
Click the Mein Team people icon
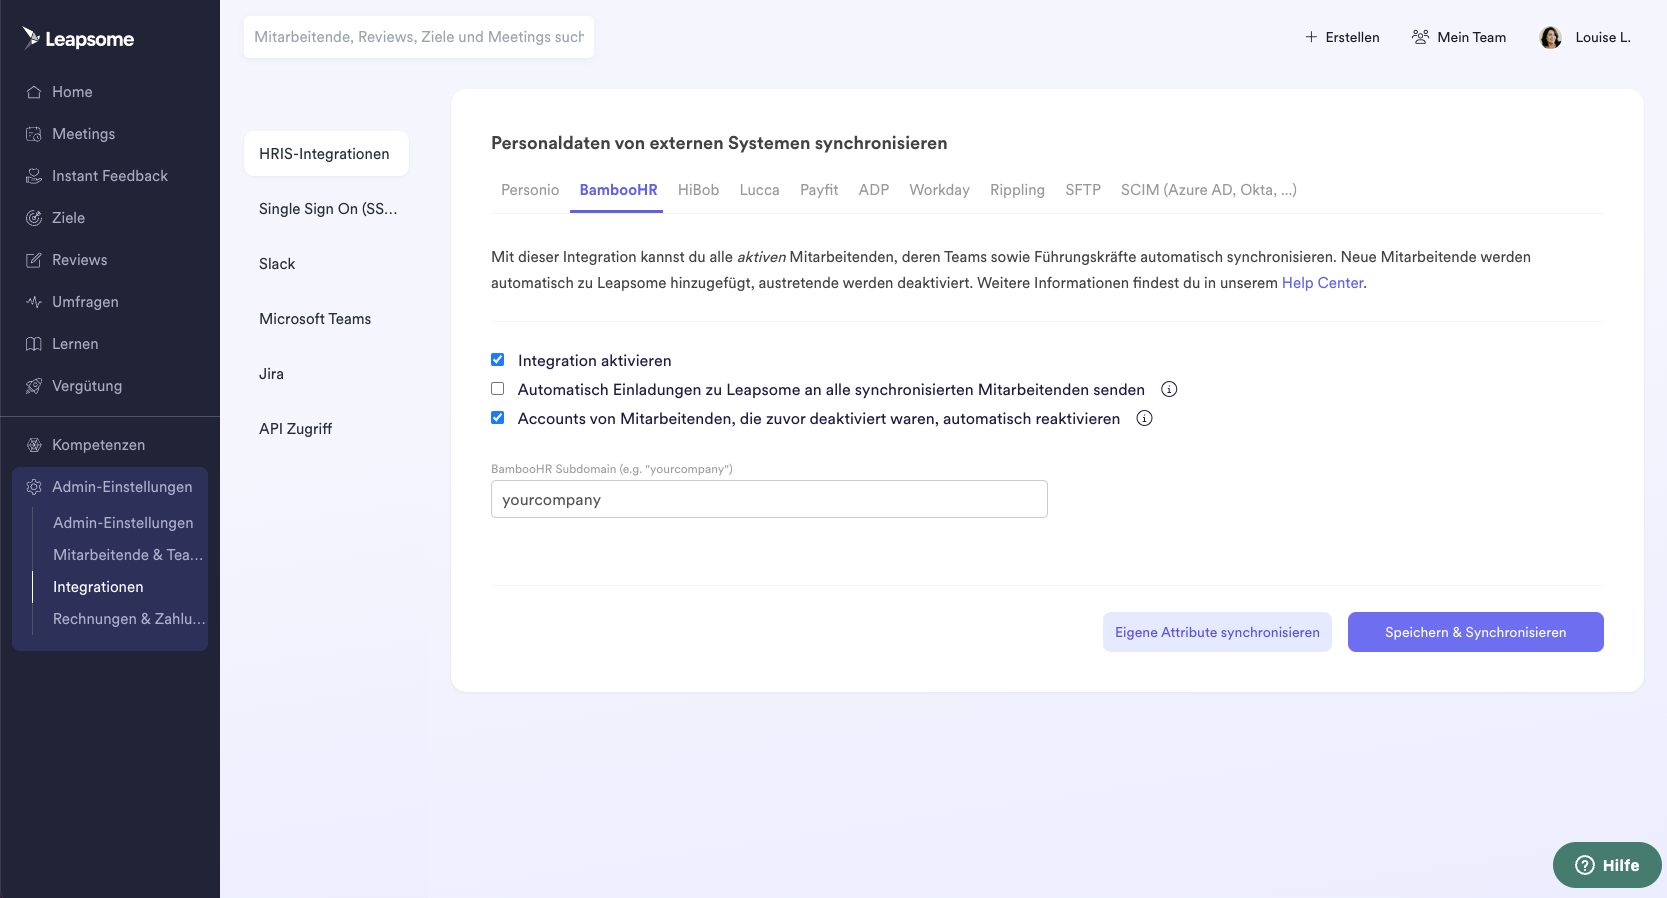[x=1420, y=37]
